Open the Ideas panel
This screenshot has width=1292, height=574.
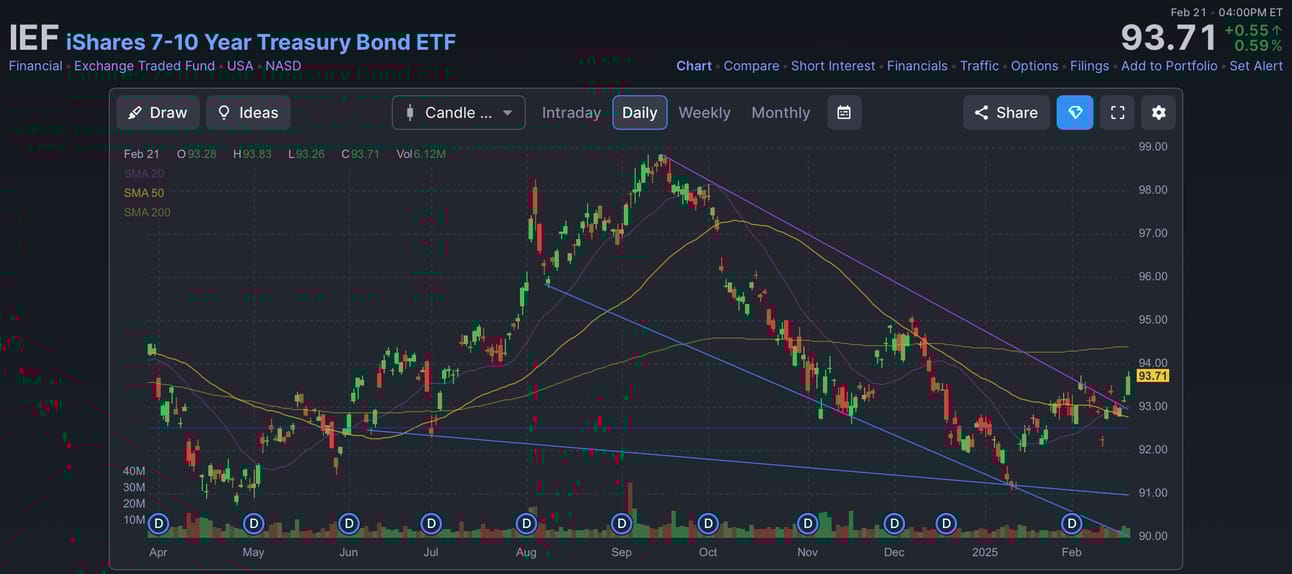248,113
